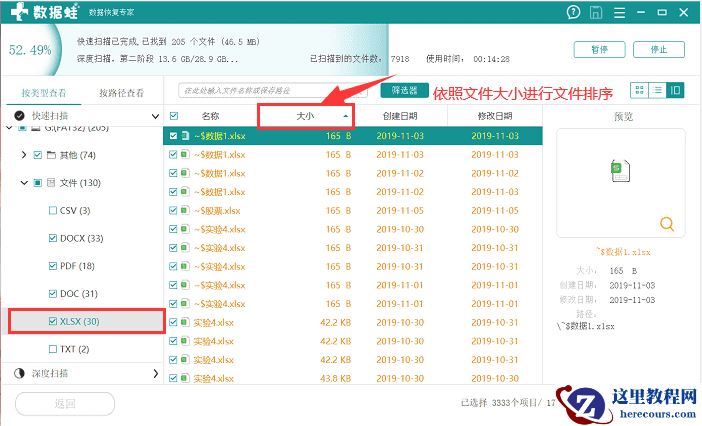The image size is (702, 426).
Task: Sort by 大小 column header
Action: coord(306,116)
